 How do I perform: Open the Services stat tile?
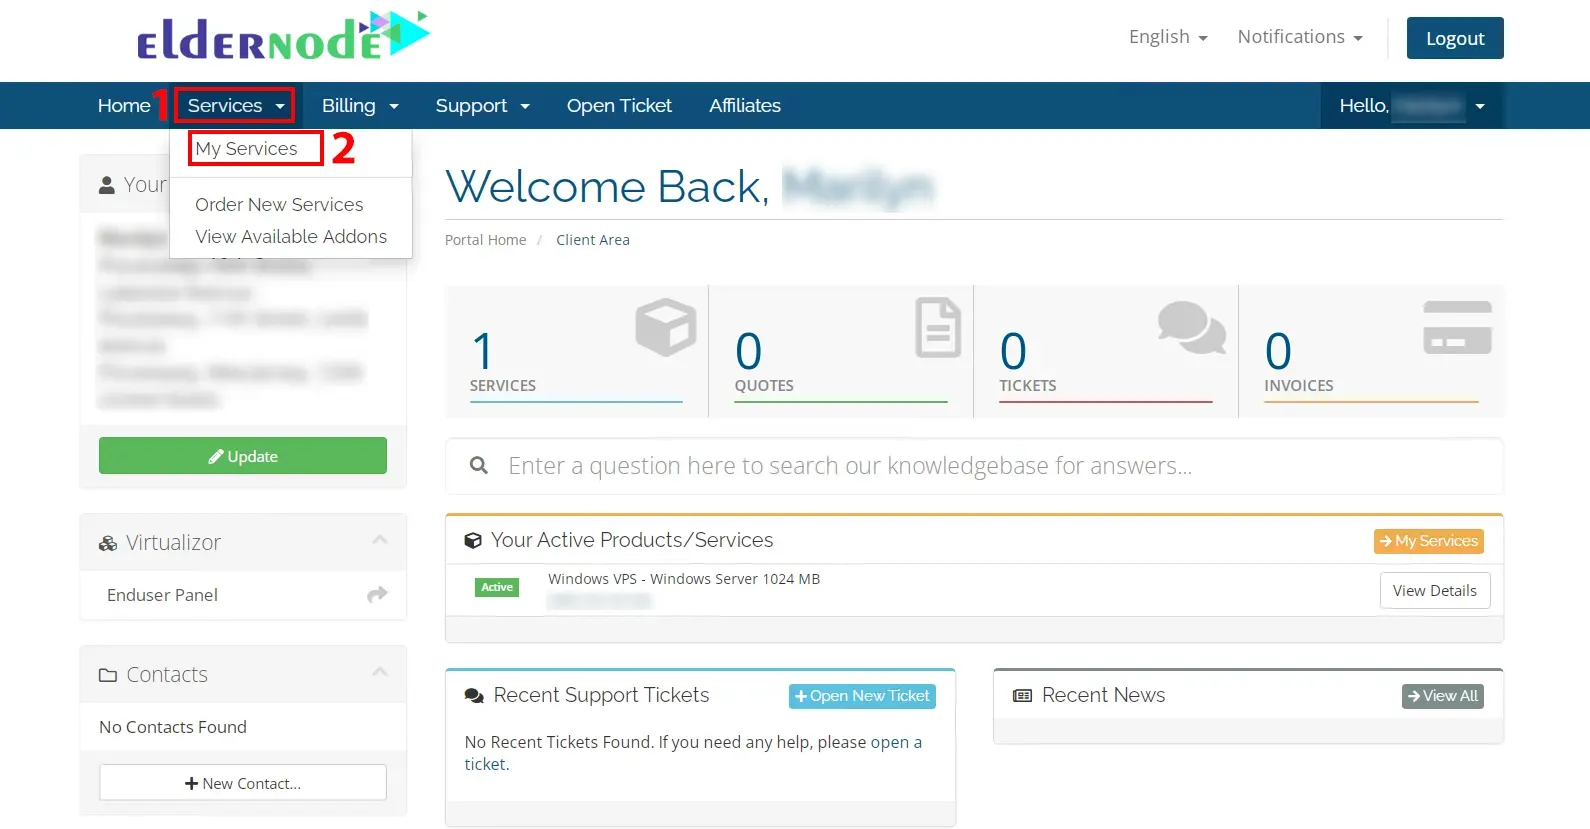point(576,351)
